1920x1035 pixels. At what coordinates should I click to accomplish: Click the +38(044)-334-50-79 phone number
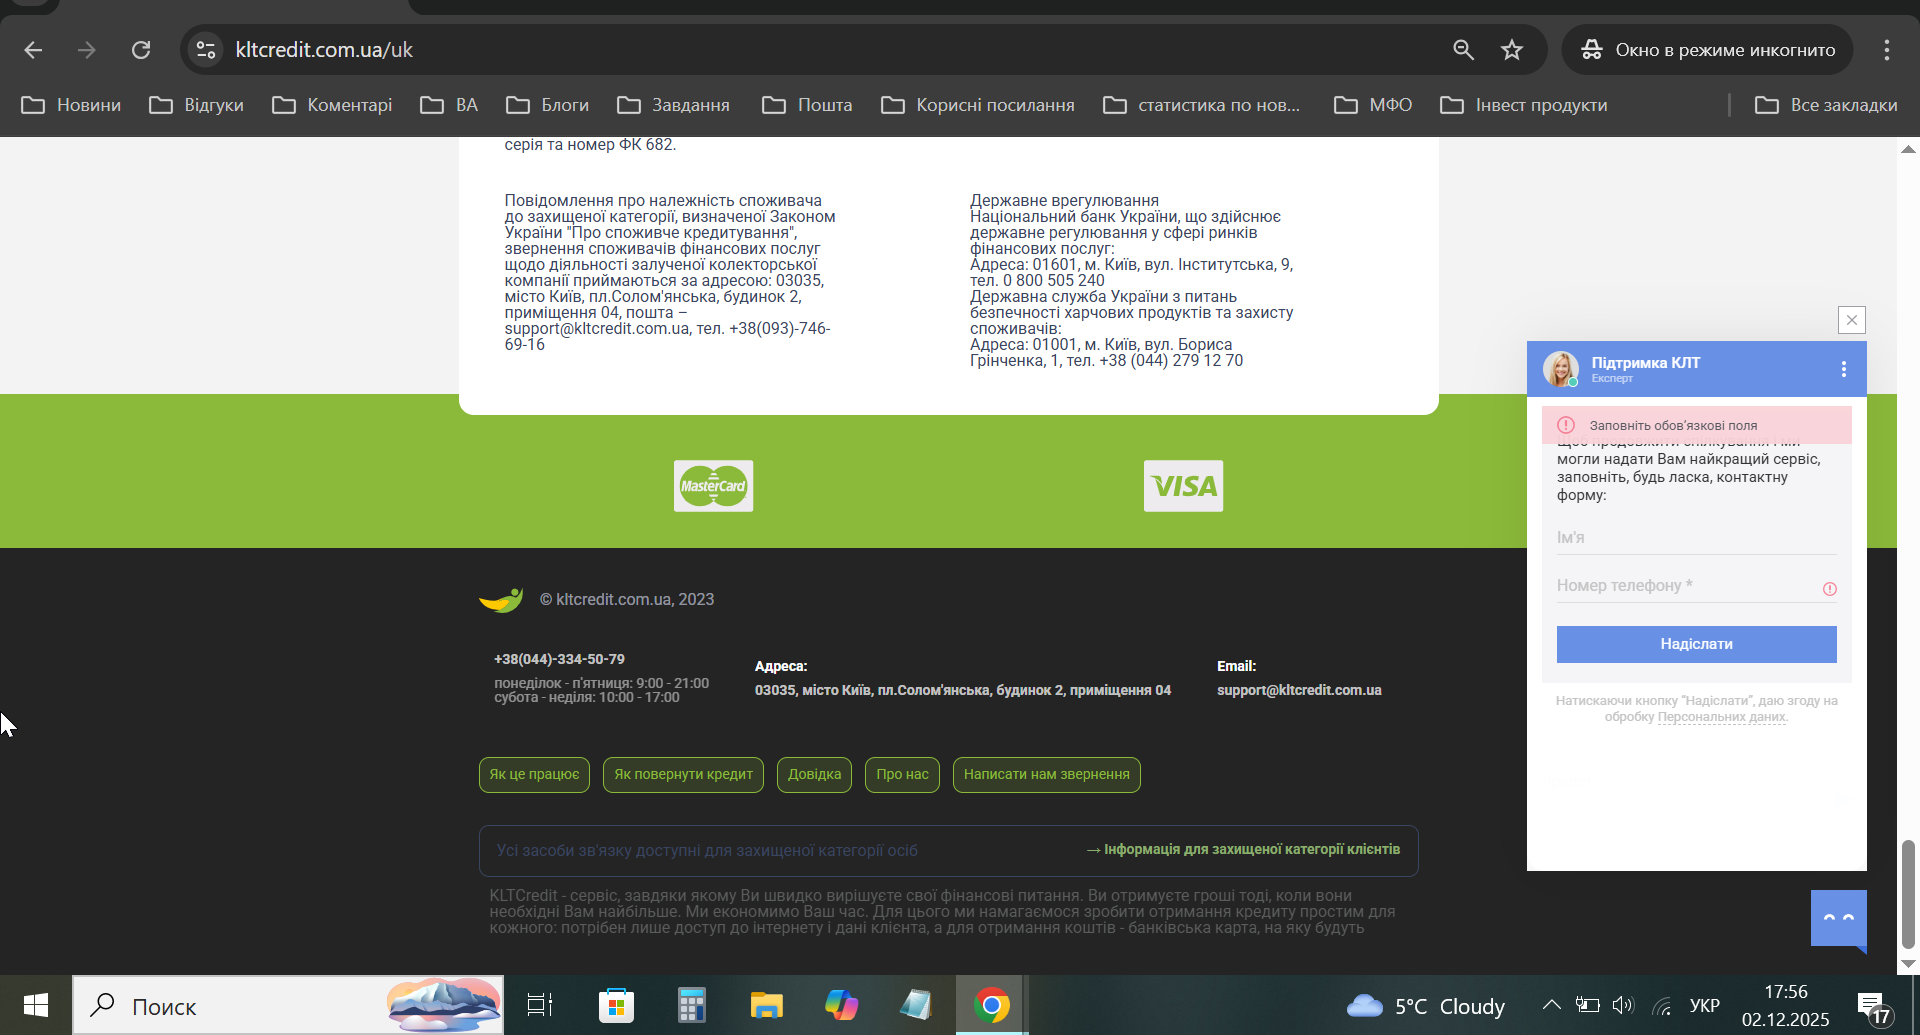click(559, 659)
